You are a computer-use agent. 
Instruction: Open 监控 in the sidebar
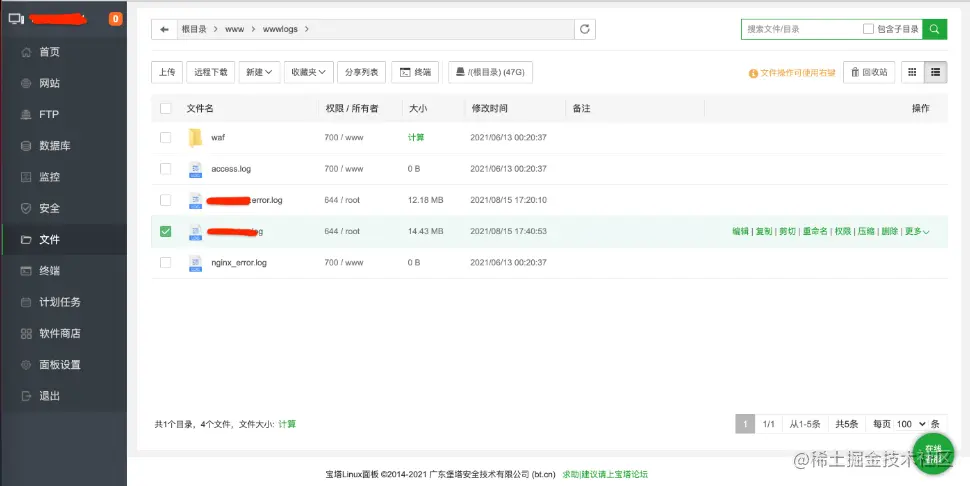tap(49, 177)
